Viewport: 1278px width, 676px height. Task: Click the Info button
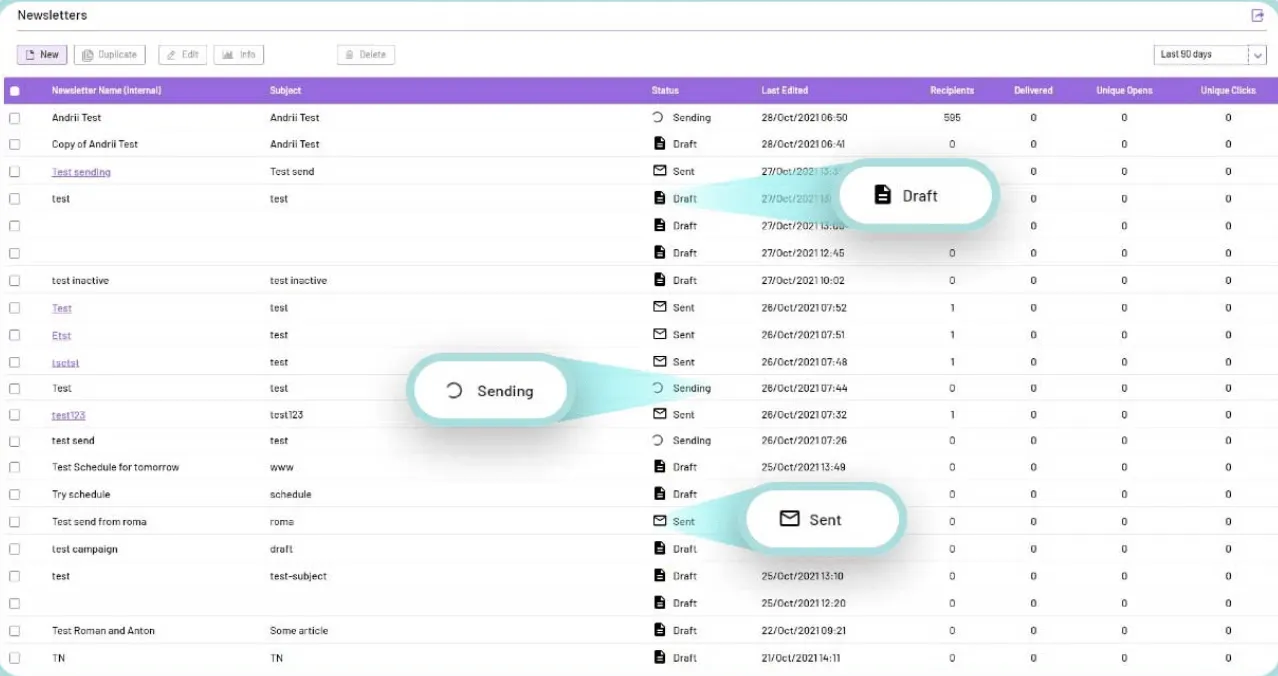pyautogui.click(x=239, y=54)
